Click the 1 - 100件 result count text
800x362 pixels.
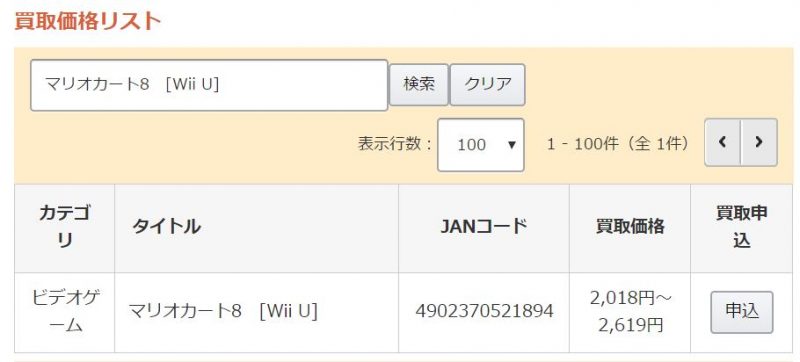coord(618,144)
